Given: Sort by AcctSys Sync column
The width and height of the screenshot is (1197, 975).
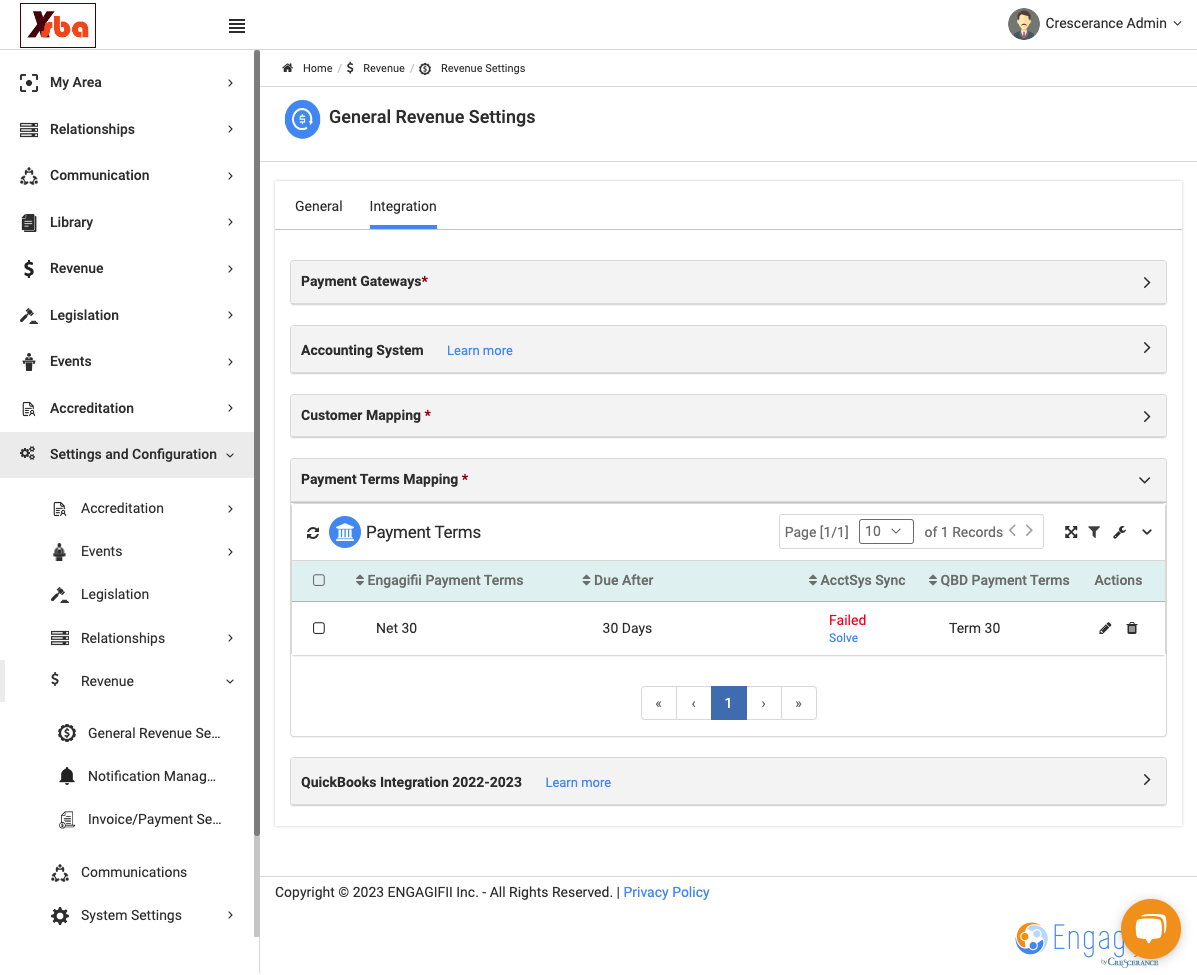Looking at the screenshot, I should [857, 580].
